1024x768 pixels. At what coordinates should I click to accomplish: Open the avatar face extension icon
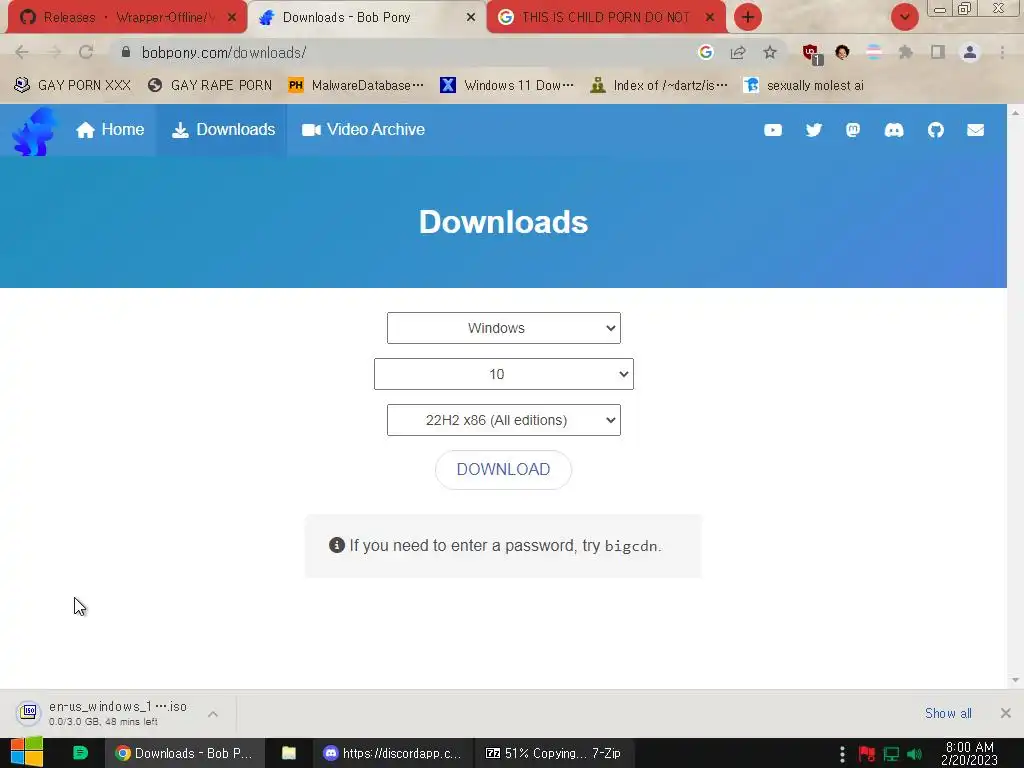[x=842, y=52]
